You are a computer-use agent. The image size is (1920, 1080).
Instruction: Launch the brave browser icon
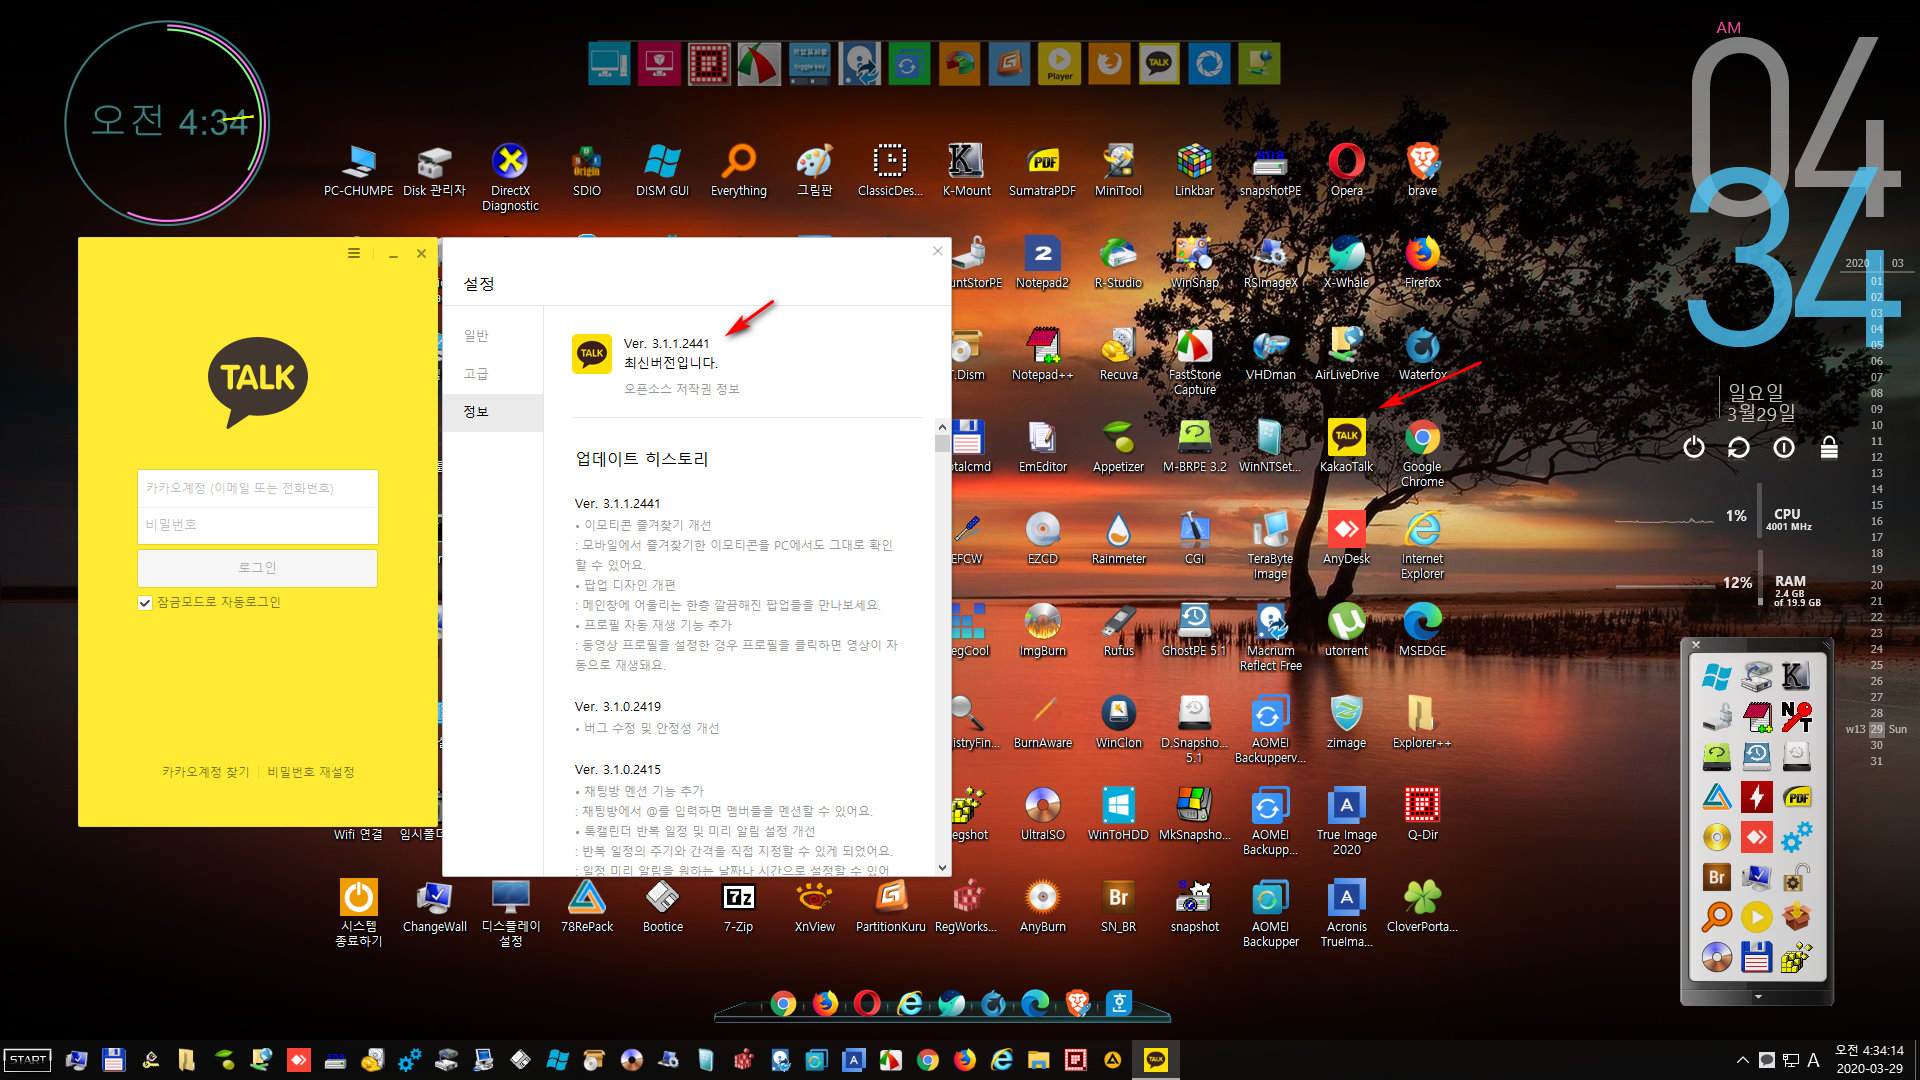[1422, 170]
